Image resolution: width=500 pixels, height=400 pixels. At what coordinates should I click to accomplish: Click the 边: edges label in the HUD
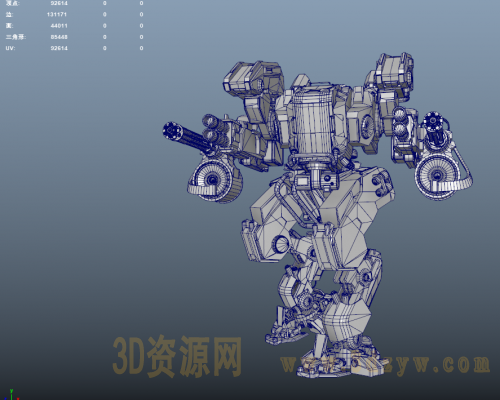[9, 14]
